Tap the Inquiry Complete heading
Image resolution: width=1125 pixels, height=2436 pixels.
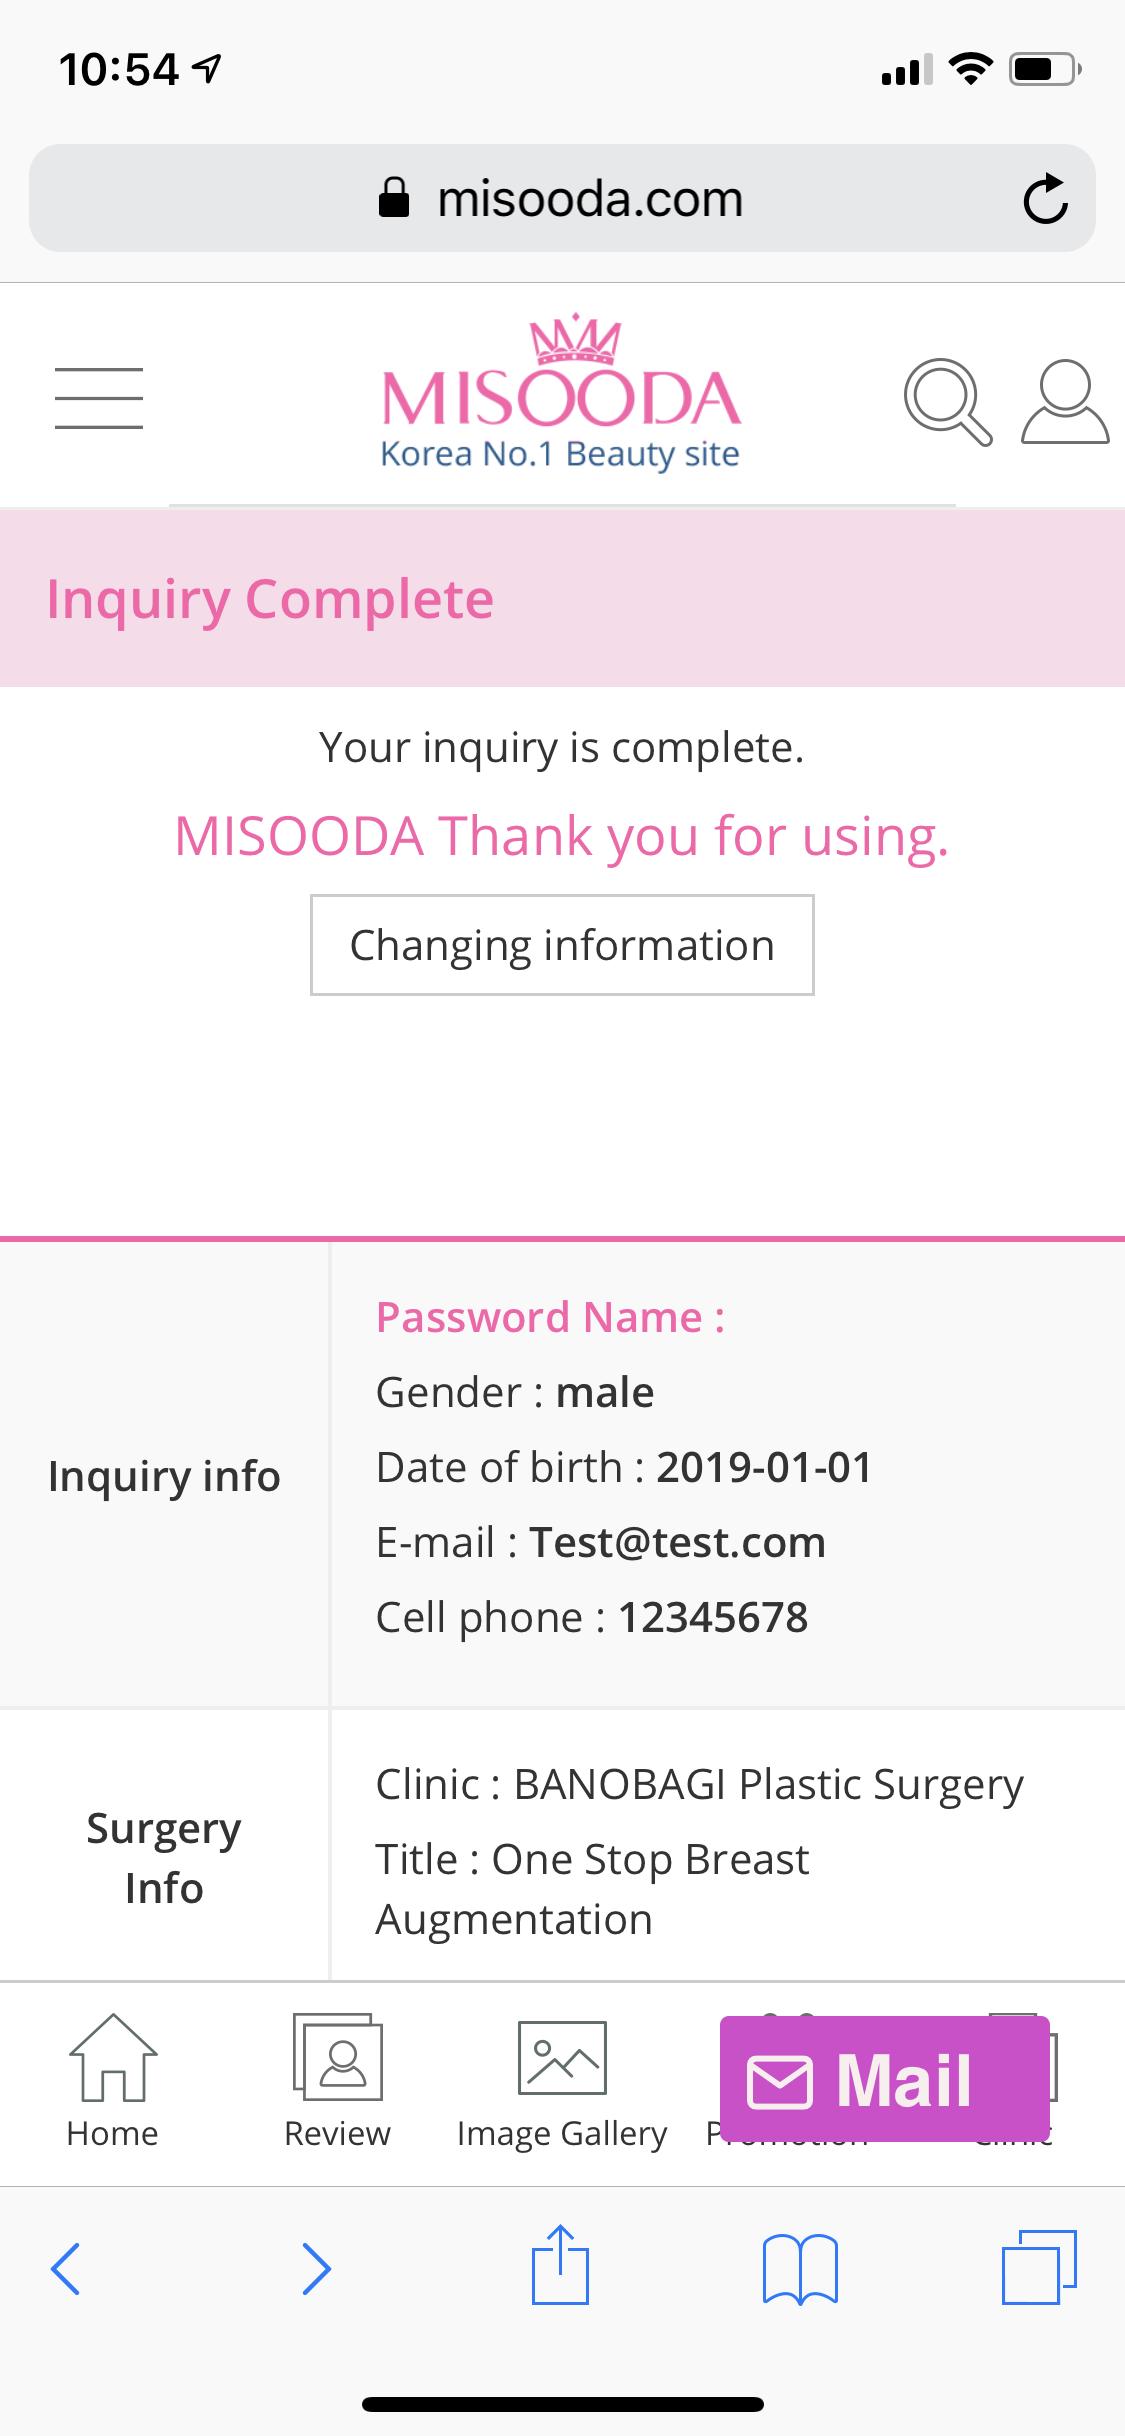pos(270,600)
